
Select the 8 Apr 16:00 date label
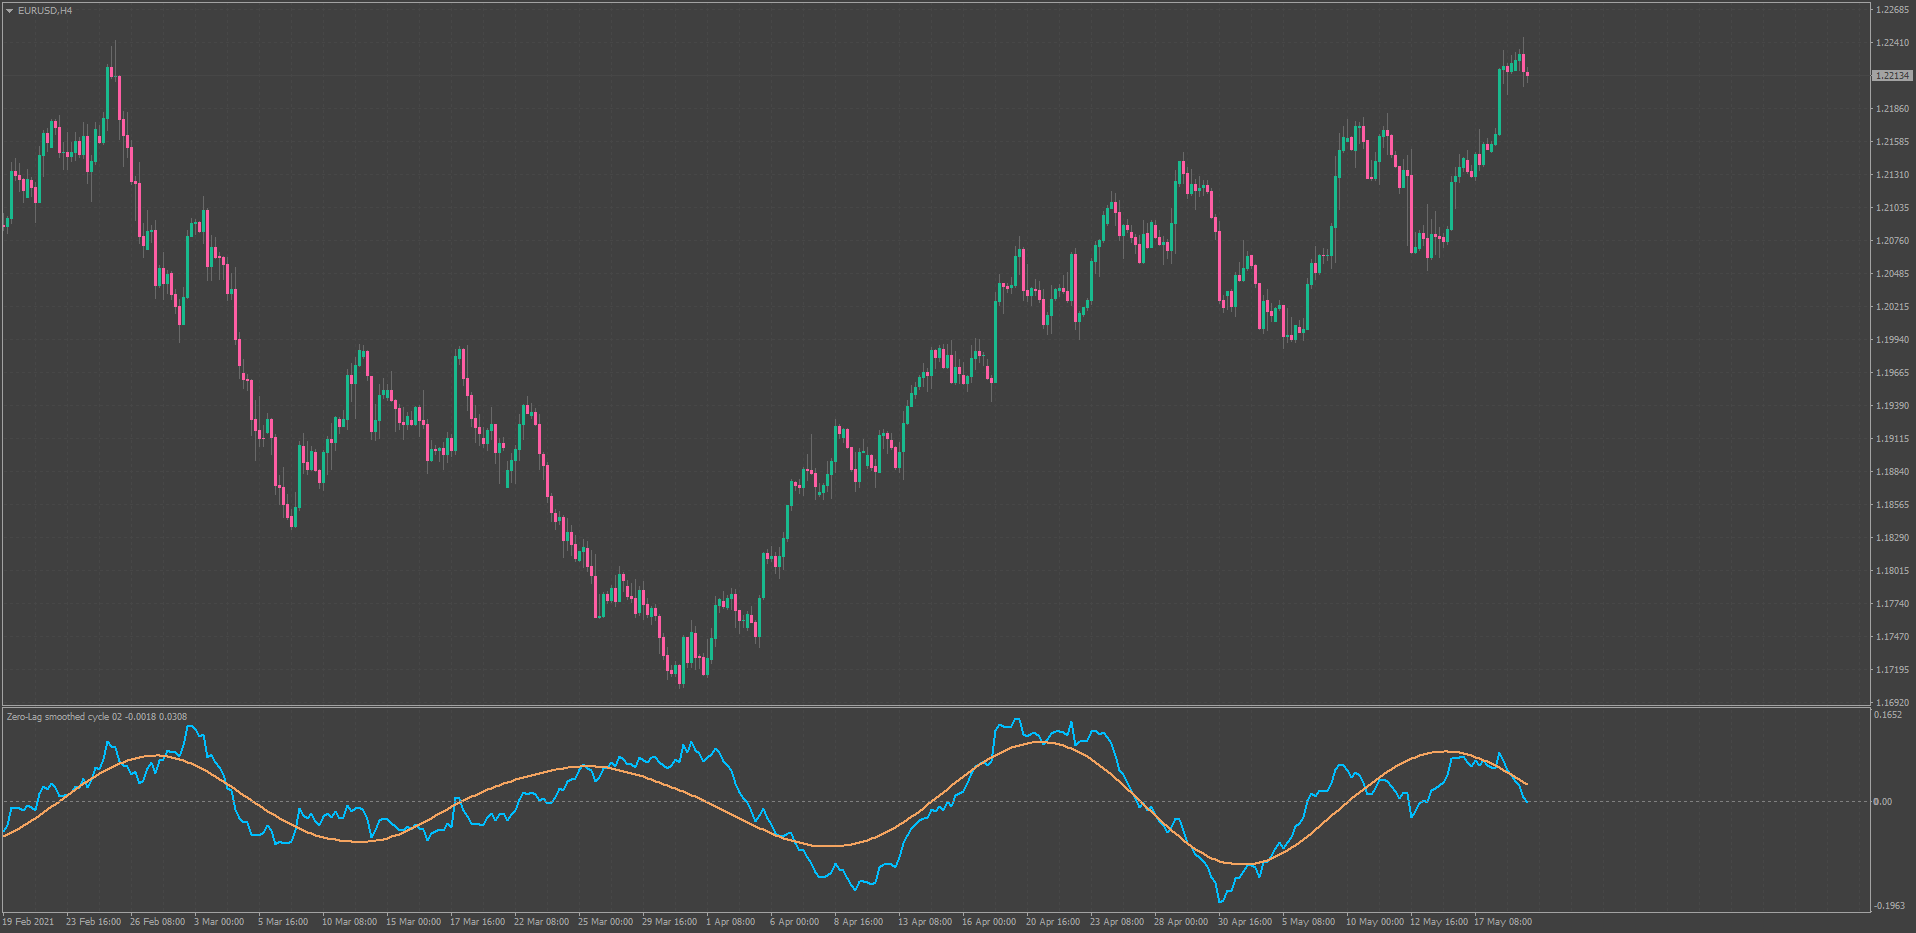pyautogui.click(x=859, y=922)
